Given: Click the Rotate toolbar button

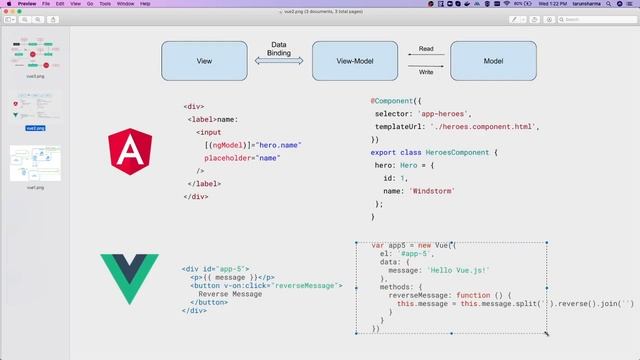Looking at the screenshot, I should (534, 20).
